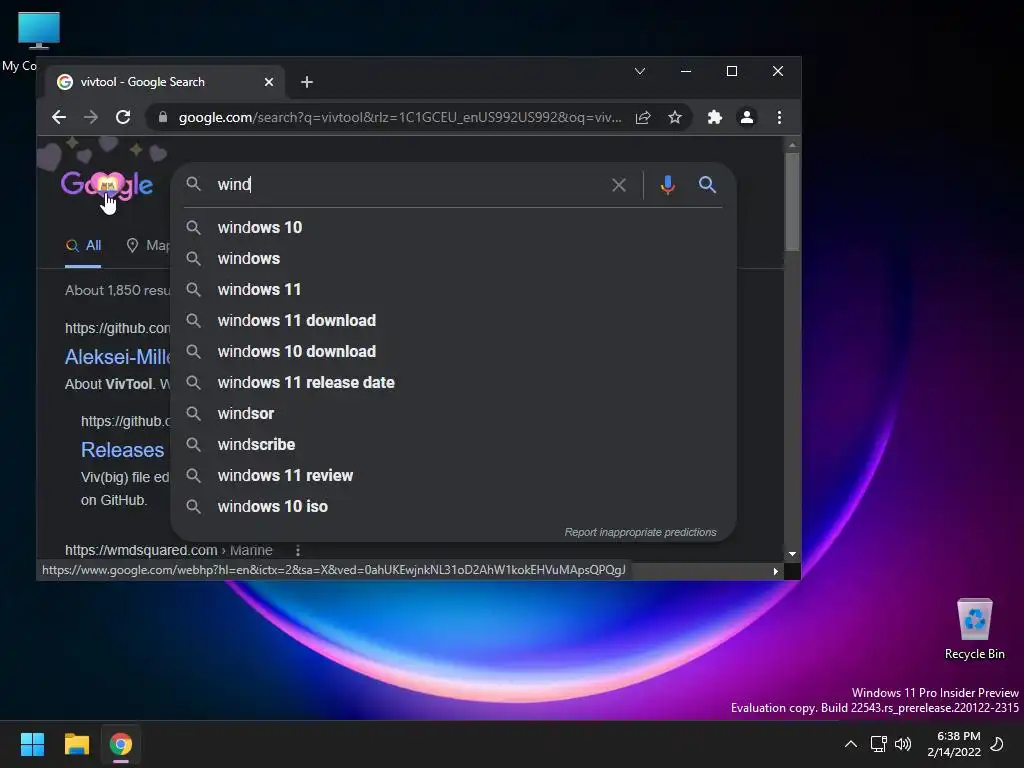Select 'windows 11 release date' suggestion
The height and width of the screenshot is (768, 1024).
tap(453, 383)
